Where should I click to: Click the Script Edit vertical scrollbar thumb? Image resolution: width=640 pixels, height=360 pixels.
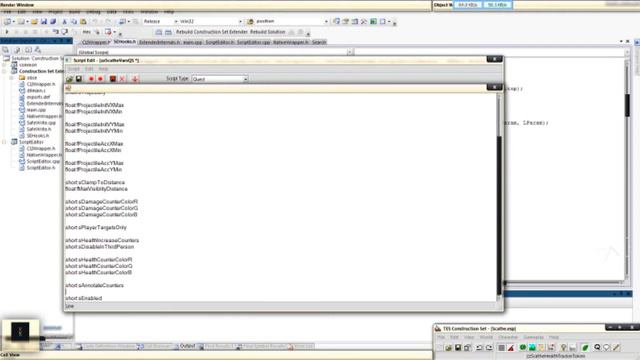[x=499, y=215]
